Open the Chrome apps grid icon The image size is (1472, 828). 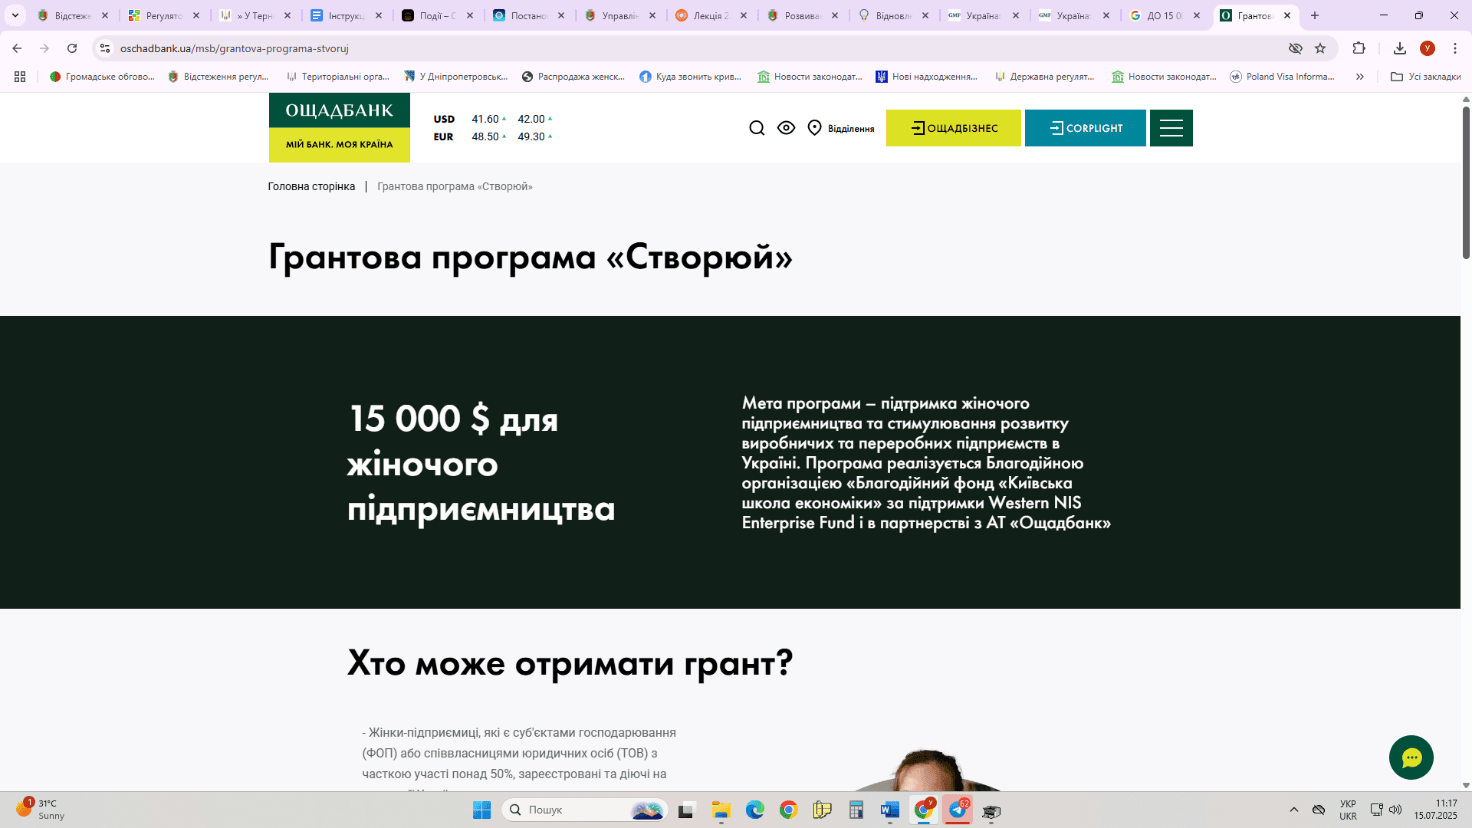pos(19,76)
